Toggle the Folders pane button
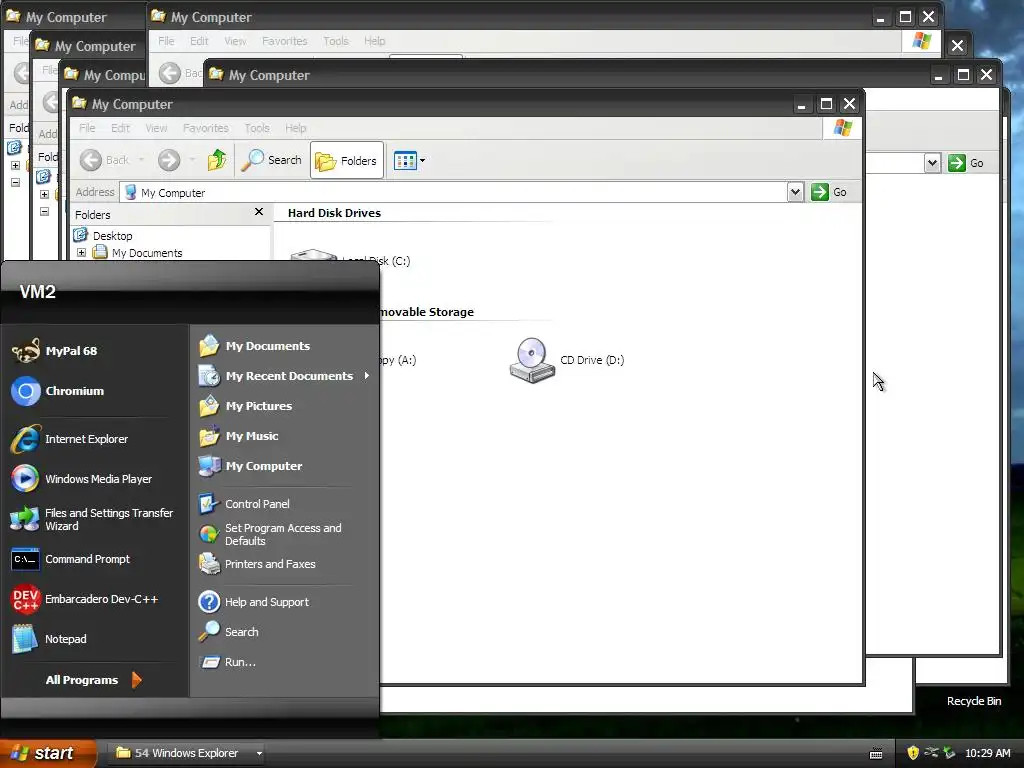The height and width of the screenshot is (768, 1024). click(346, 160)
